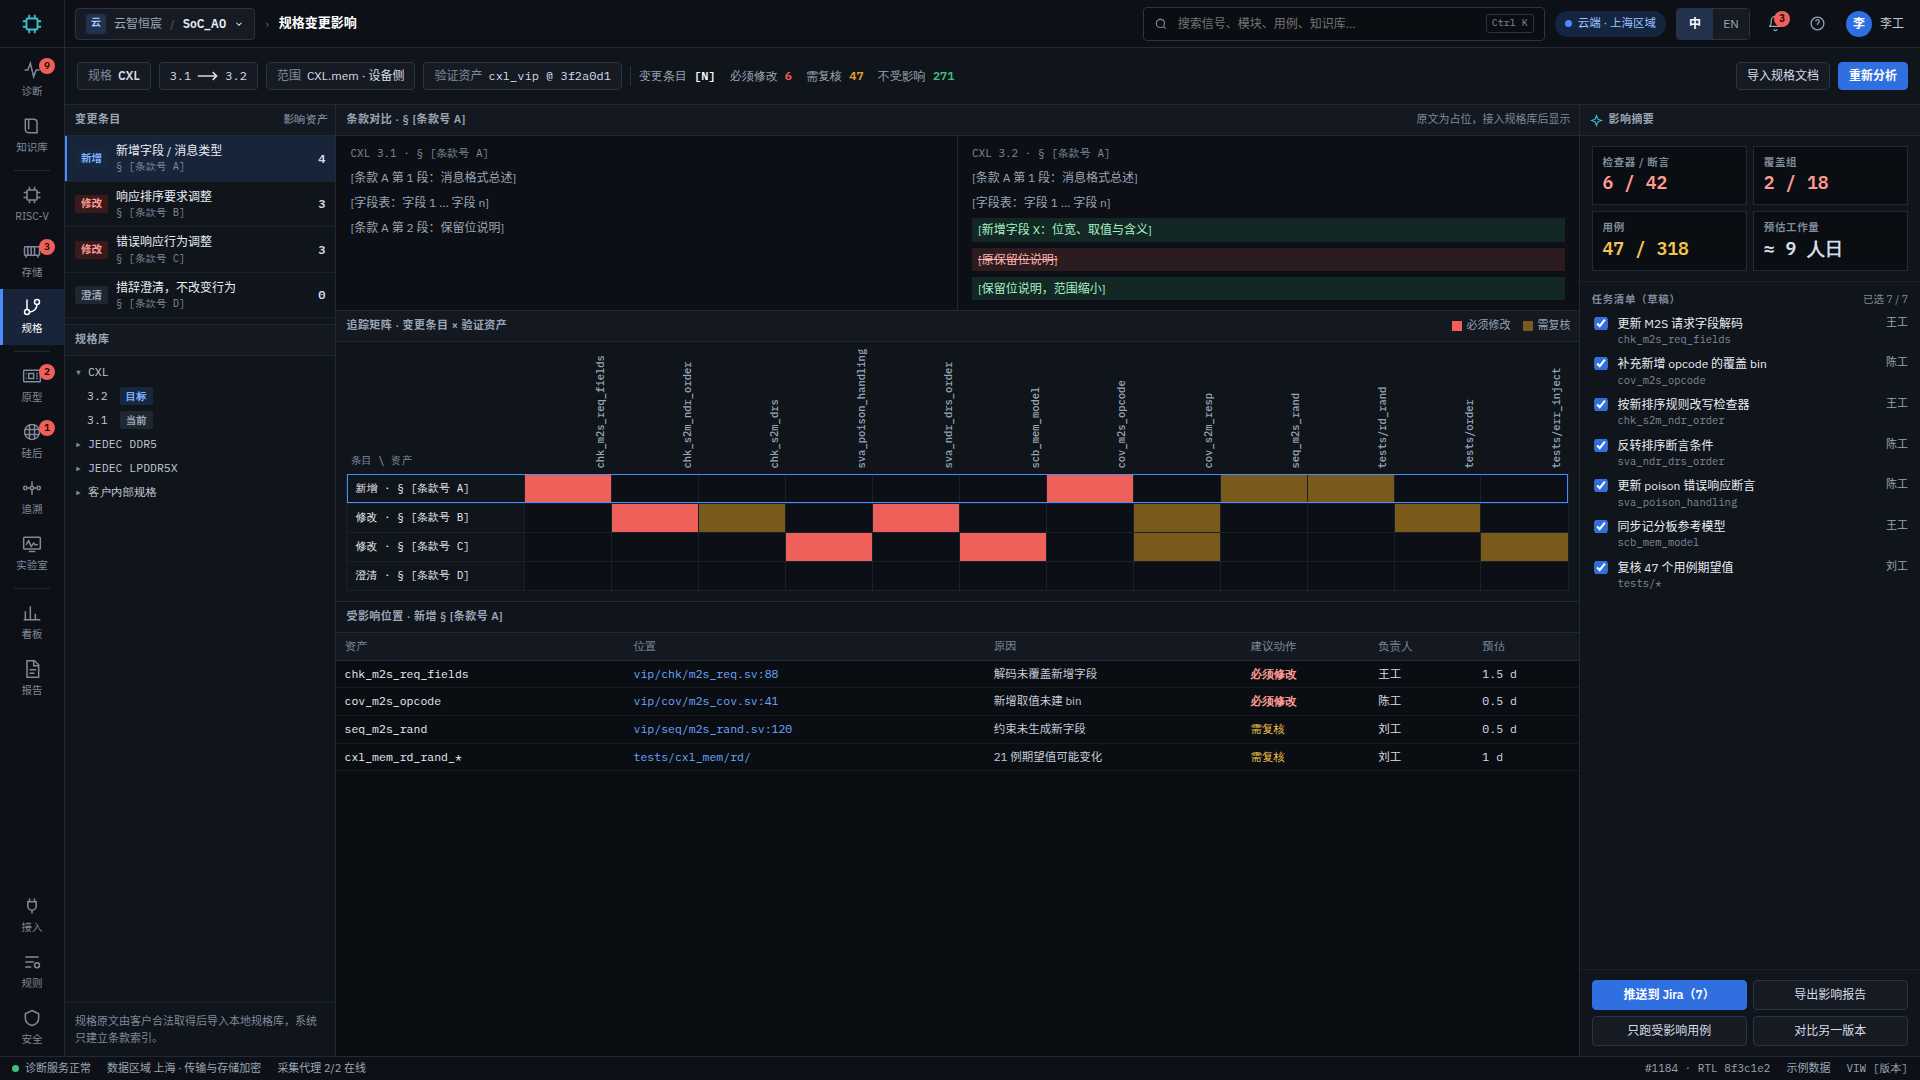Open the 存储 memory sidebar icon
The height and width of the screenshot is (1080, 1920).
point(32,259)
